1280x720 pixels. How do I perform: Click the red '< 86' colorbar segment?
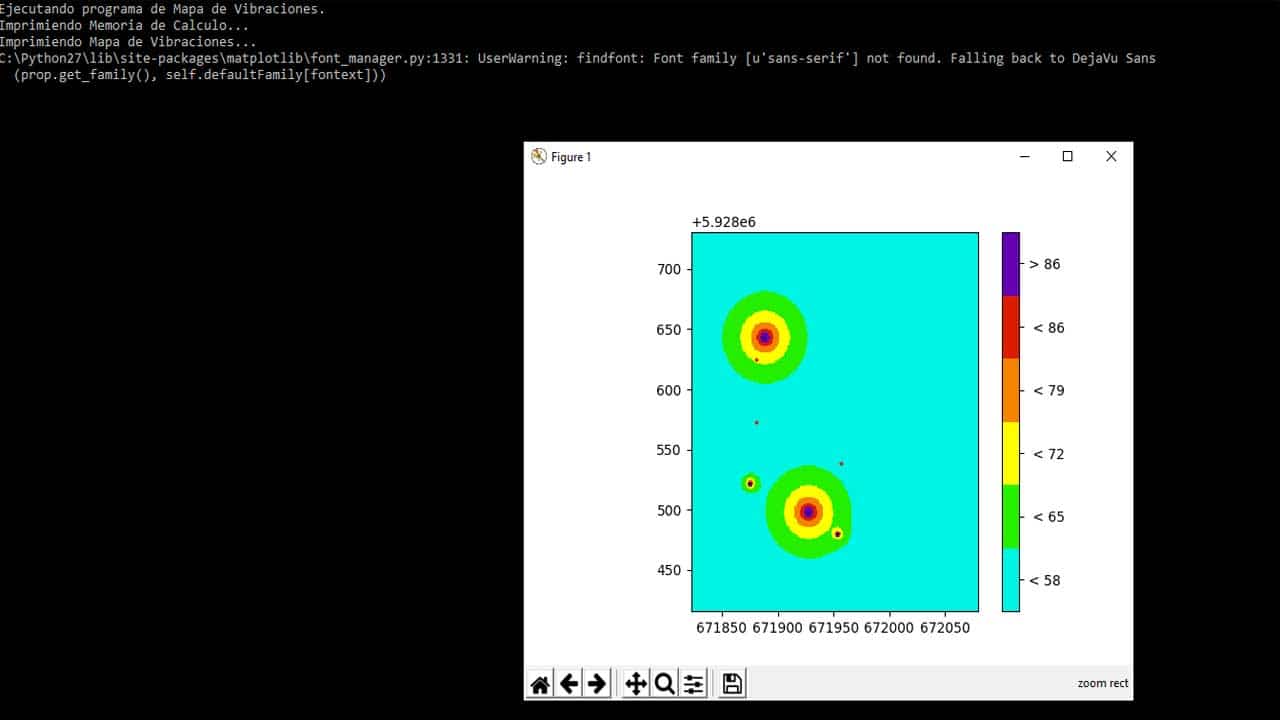click(1011, 327)
